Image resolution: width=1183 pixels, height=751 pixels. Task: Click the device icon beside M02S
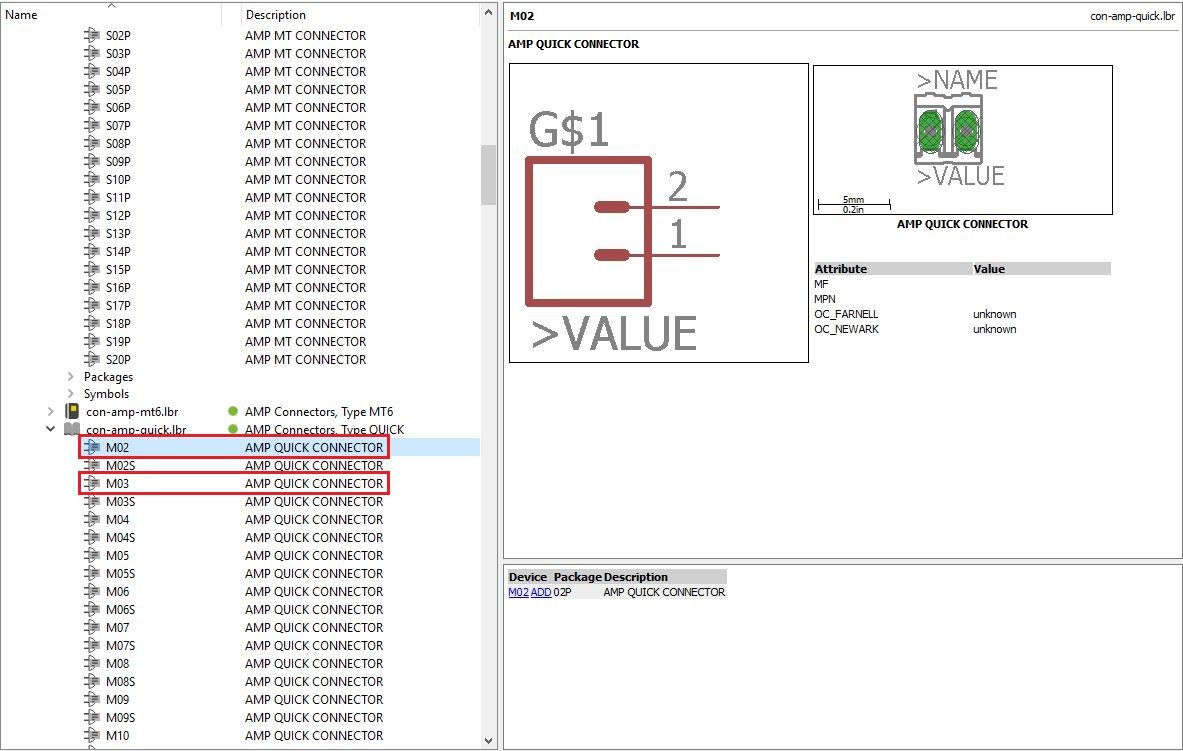92,465
